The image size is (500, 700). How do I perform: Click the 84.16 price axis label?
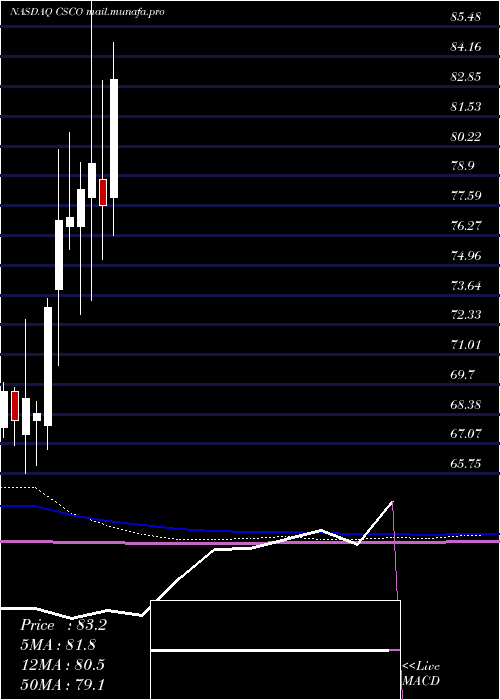[x=466, y=47]
